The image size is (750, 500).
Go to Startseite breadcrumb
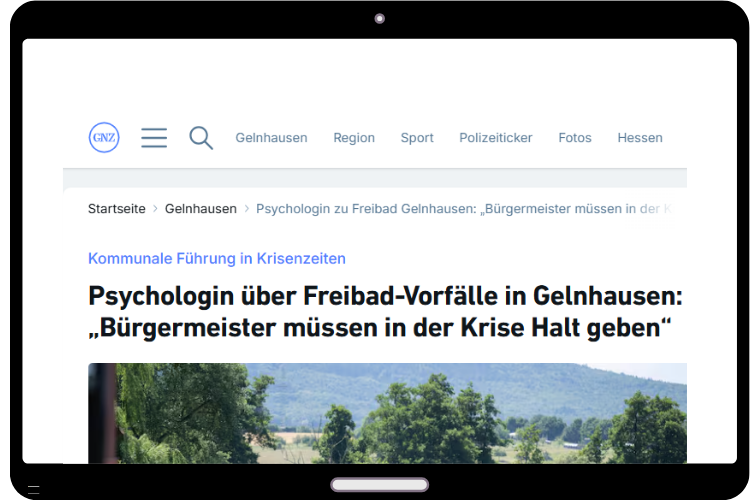[117, 209]
